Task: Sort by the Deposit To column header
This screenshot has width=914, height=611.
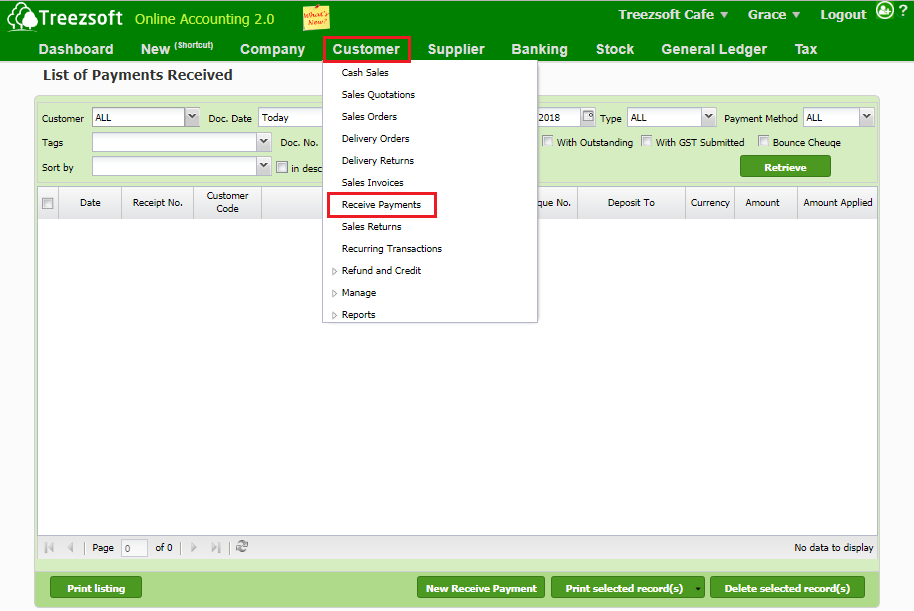Action: pyautogui.click(x=631, y=202)
